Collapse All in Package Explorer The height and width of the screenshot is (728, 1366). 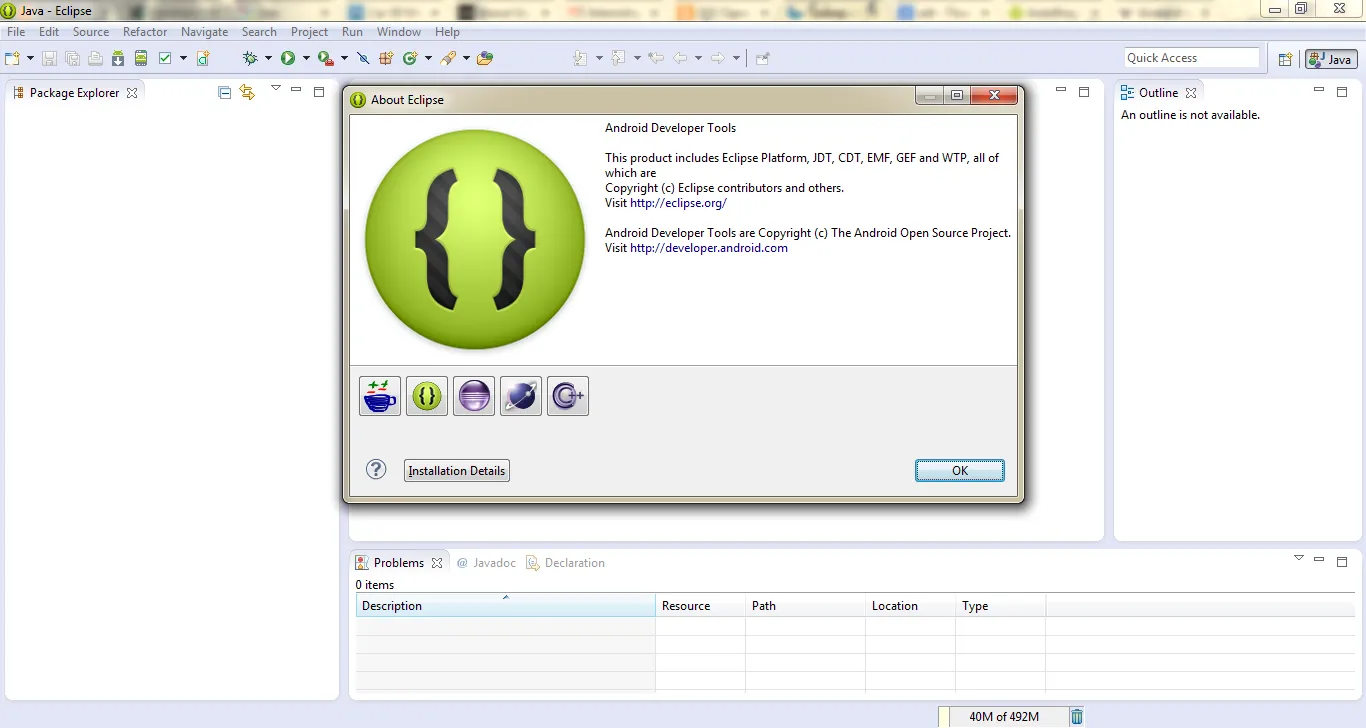click(224, 93)
